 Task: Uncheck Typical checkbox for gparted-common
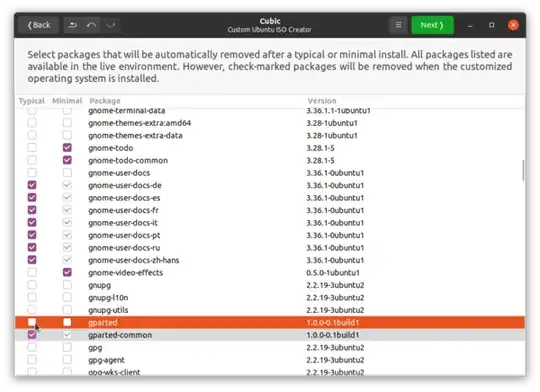32,334
